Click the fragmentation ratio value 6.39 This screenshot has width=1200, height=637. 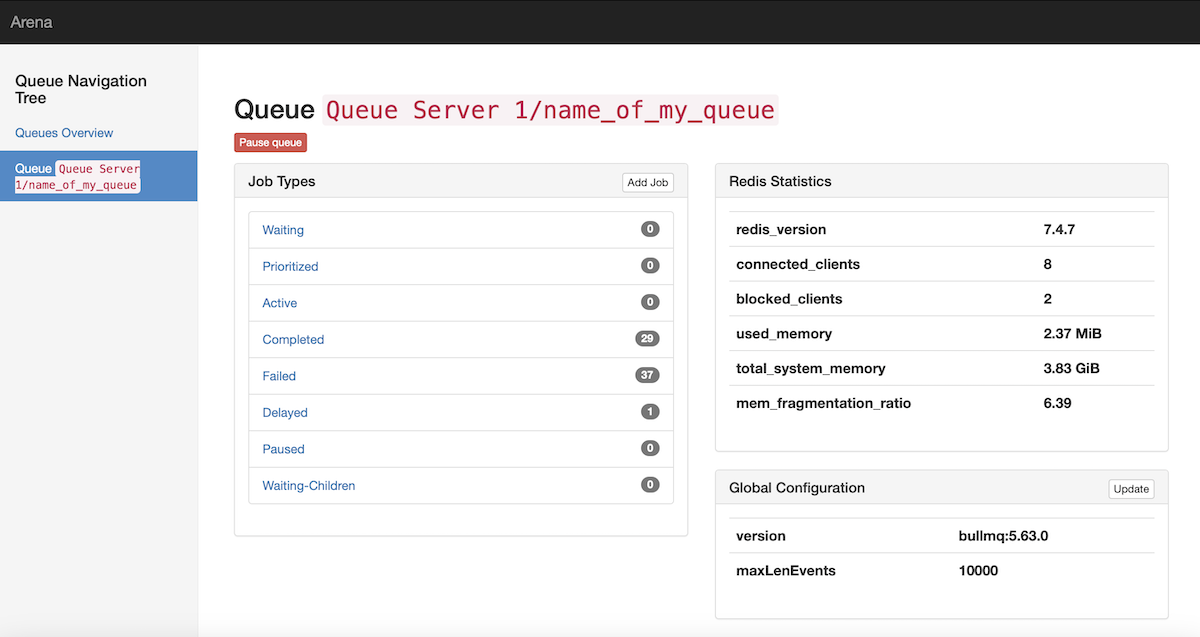pos(1057,403)
